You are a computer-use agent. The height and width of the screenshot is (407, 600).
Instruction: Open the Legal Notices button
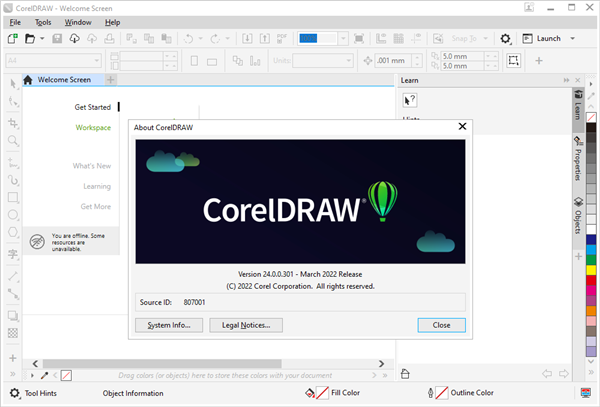pyautogui.click(x=246, y=325)
